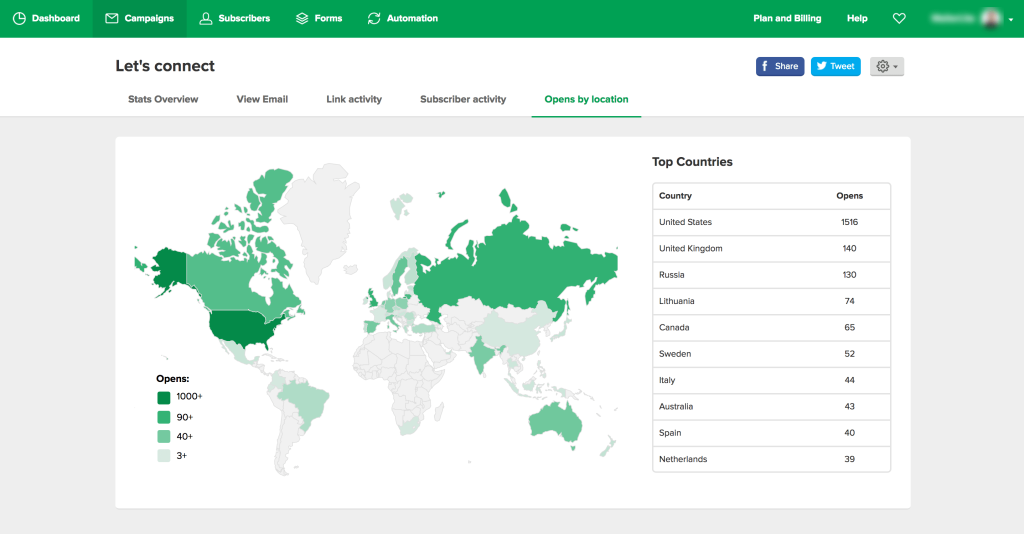Click the heart icon in top bar
The image size is (1024, 534).
(x=899, y=18)
